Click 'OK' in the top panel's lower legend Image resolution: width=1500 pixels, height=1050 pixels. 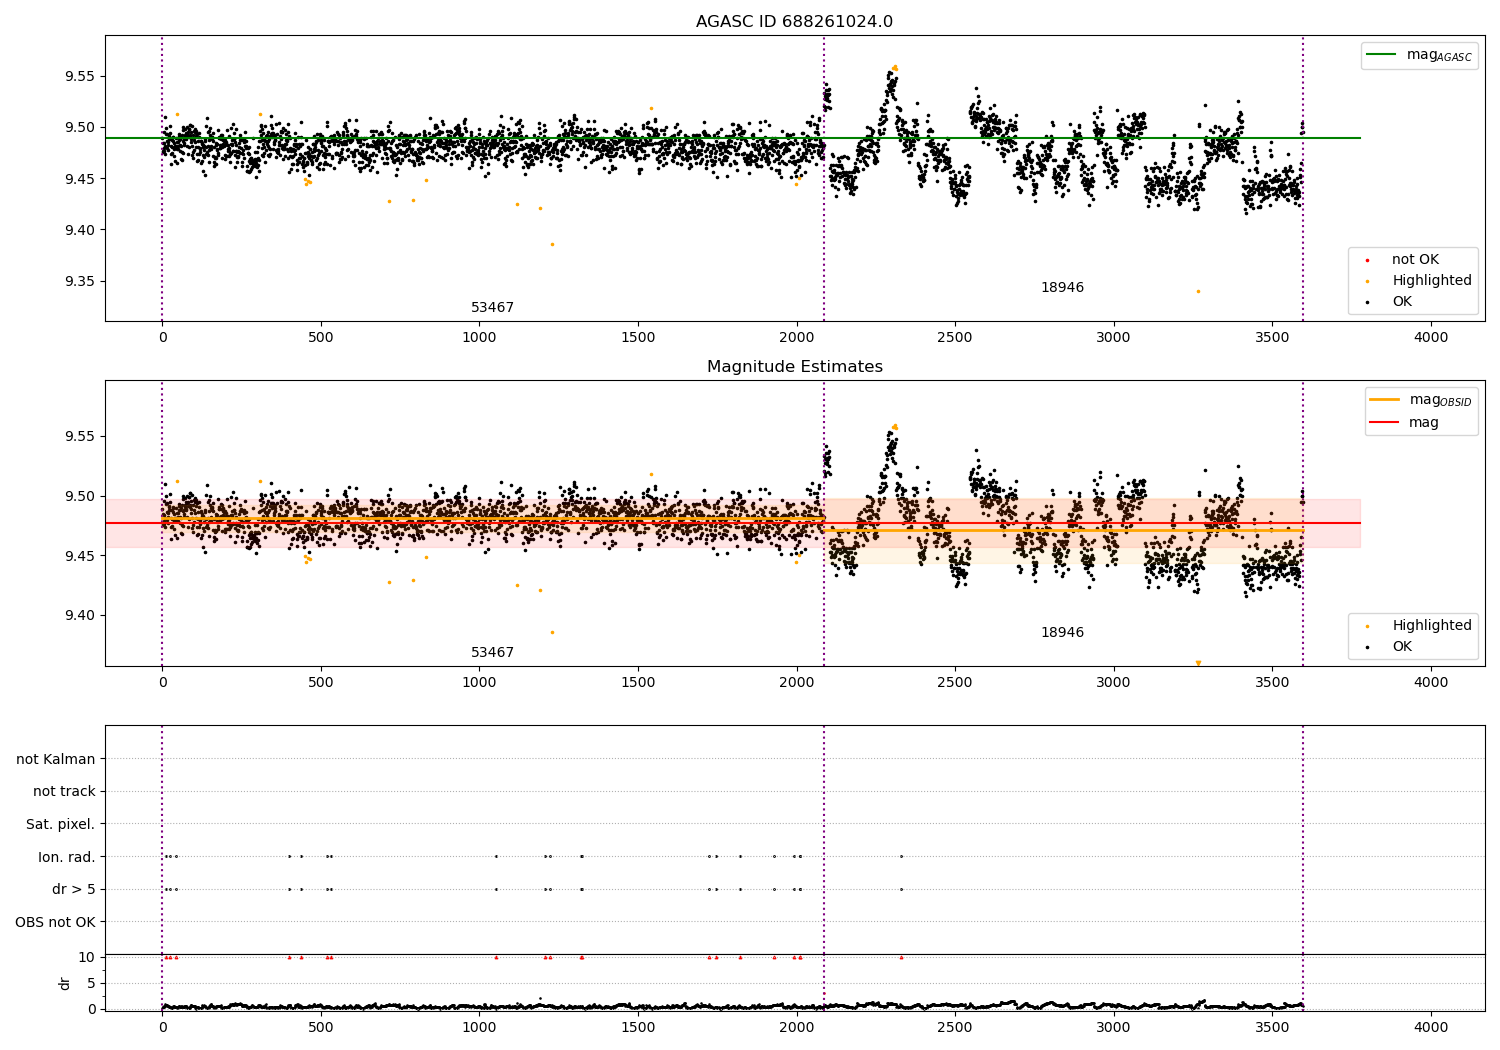pyautogui.click(x=1402, y=302)
